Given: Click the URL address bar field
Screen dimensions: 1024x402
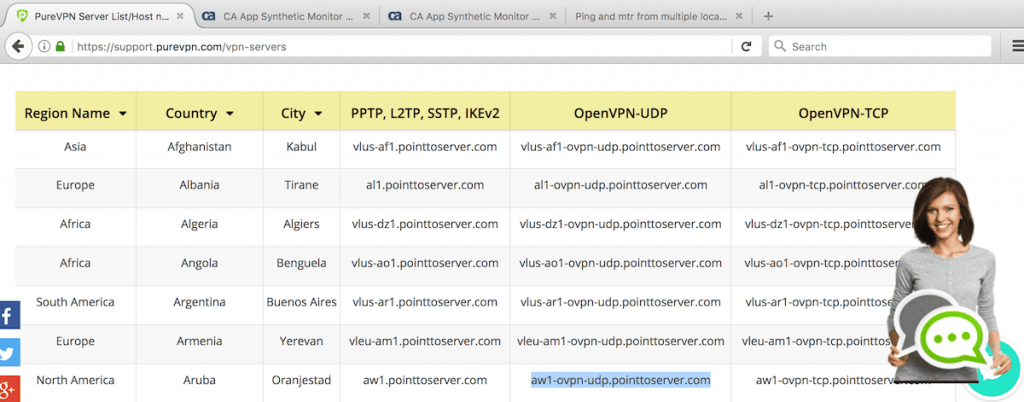Looking at the screenshot, I should tap(402, 46).
